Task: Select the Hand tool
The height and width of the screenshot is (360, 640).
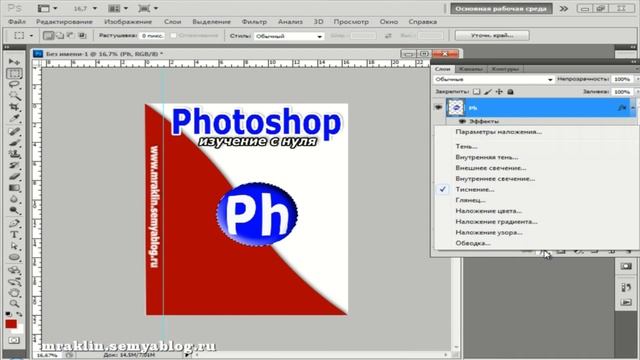Action: (14, 293)
